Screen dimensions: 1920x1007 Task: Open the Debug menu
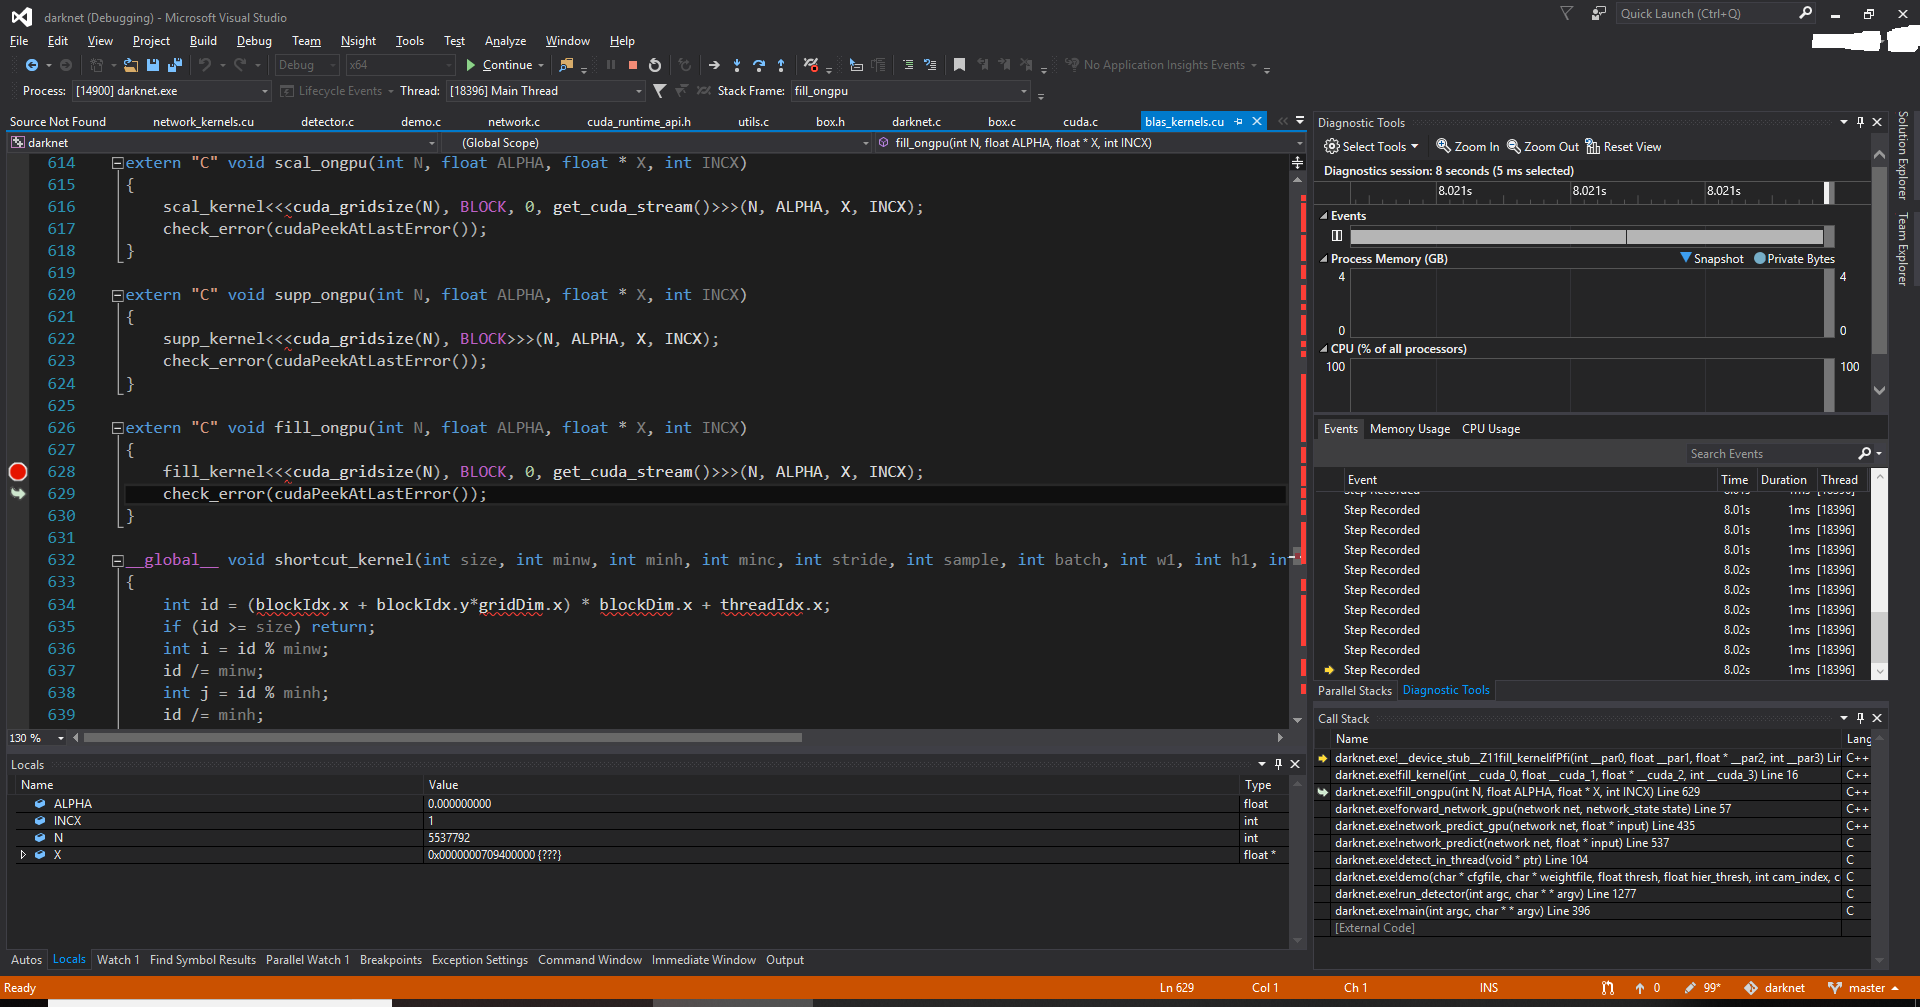coord(254,41)
